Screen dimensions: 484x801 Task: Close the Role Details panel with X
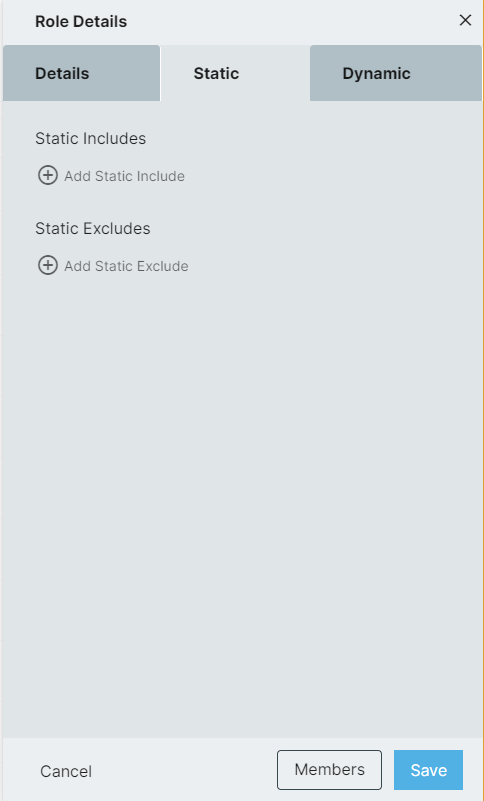(465, 20)
